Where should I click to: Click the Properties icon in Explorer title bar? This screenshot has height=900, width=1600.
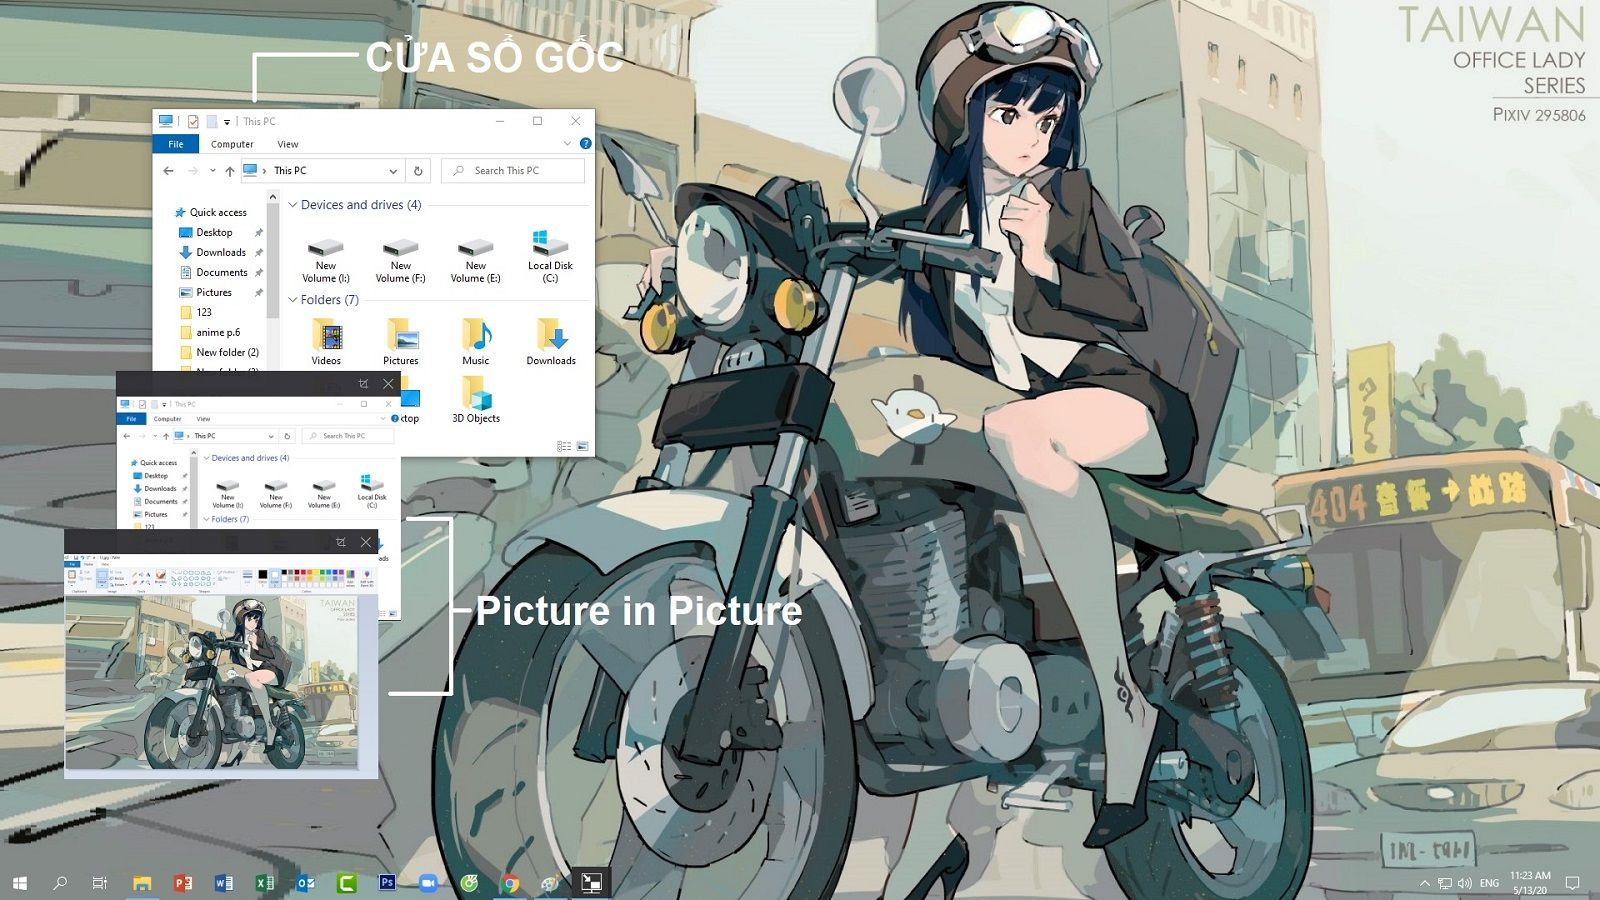click(x=193, y=121)
